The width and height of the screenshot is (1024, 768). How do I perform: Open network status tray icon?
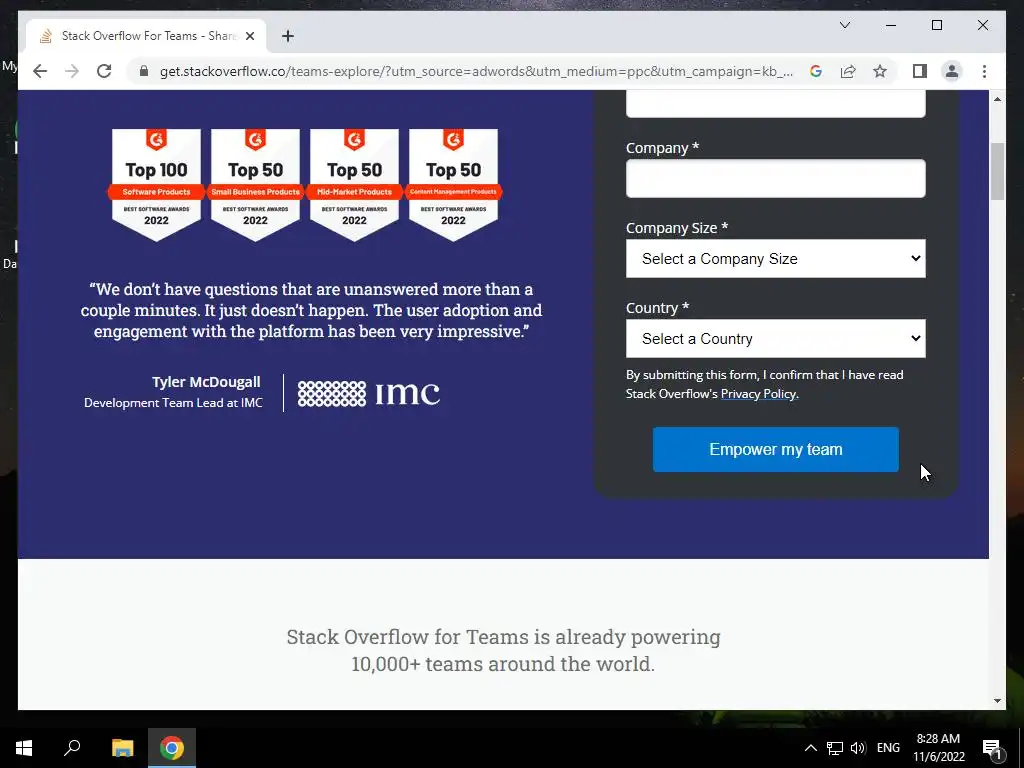click(x=835, y=748)
